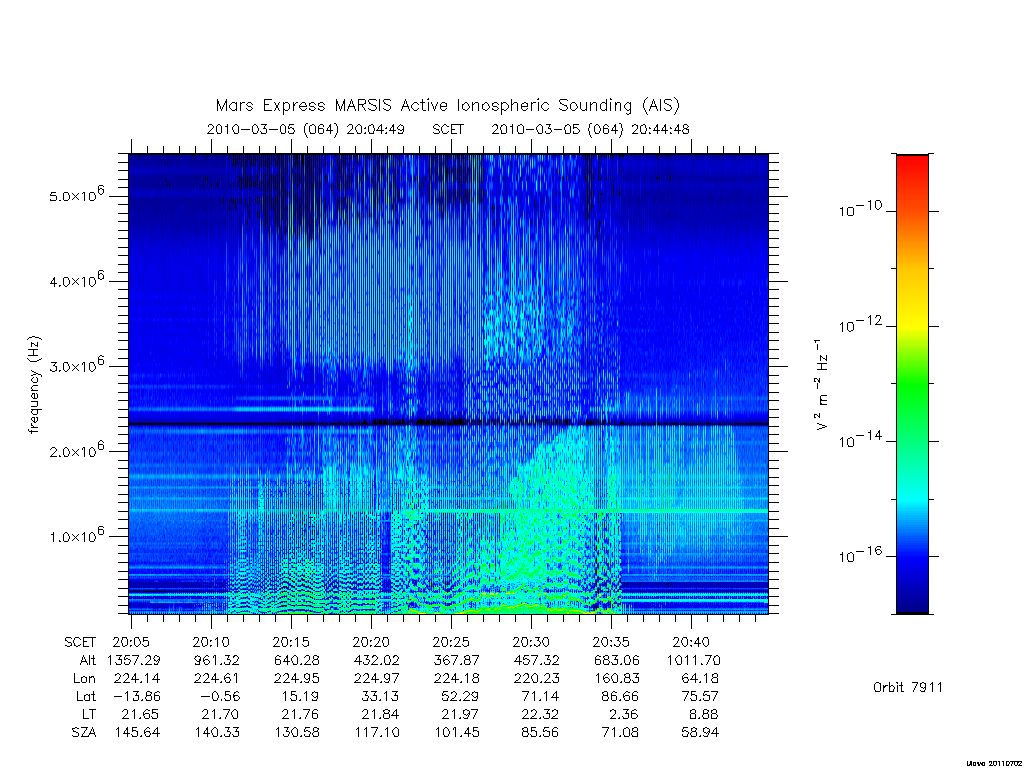Click altitude value 432.02
The height and width of the screenshot is (768, 1024).
pos(377,660)
